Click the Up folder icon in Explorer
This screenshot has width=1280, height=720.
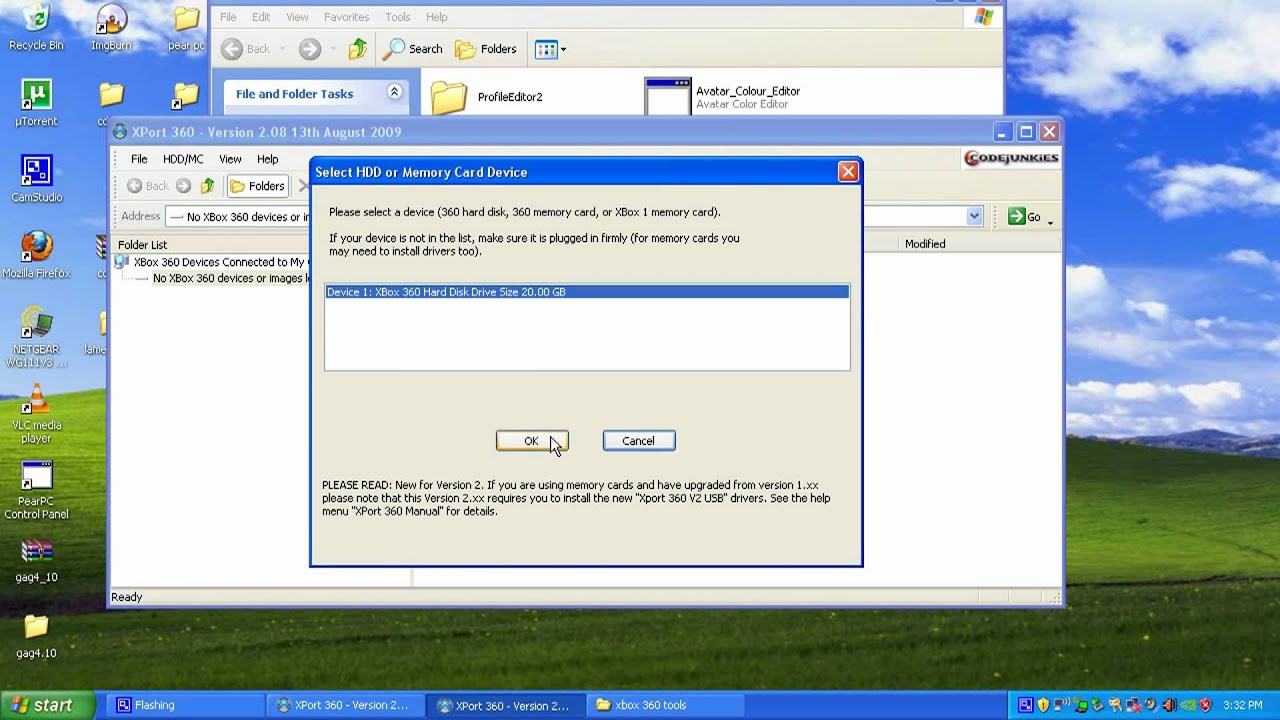click(357, 49)
